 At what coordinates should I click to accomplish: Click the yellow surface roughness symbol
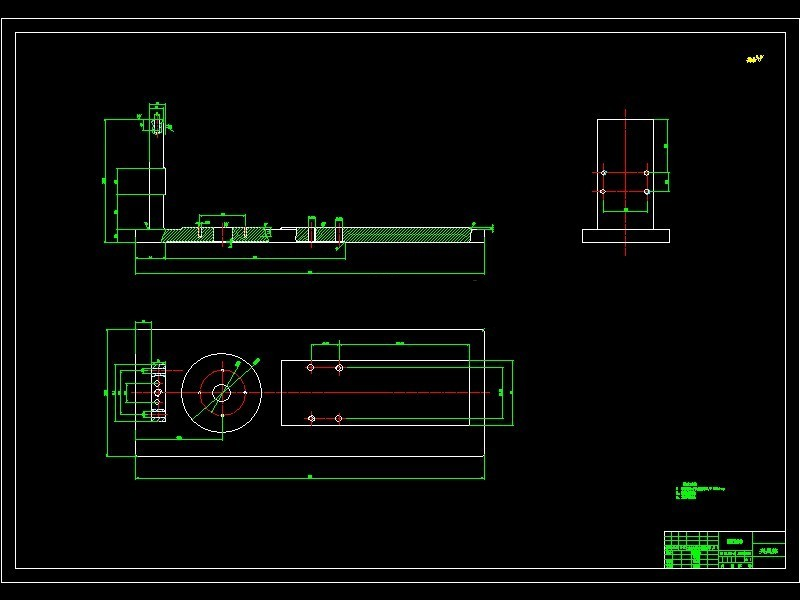click(755, 59)
